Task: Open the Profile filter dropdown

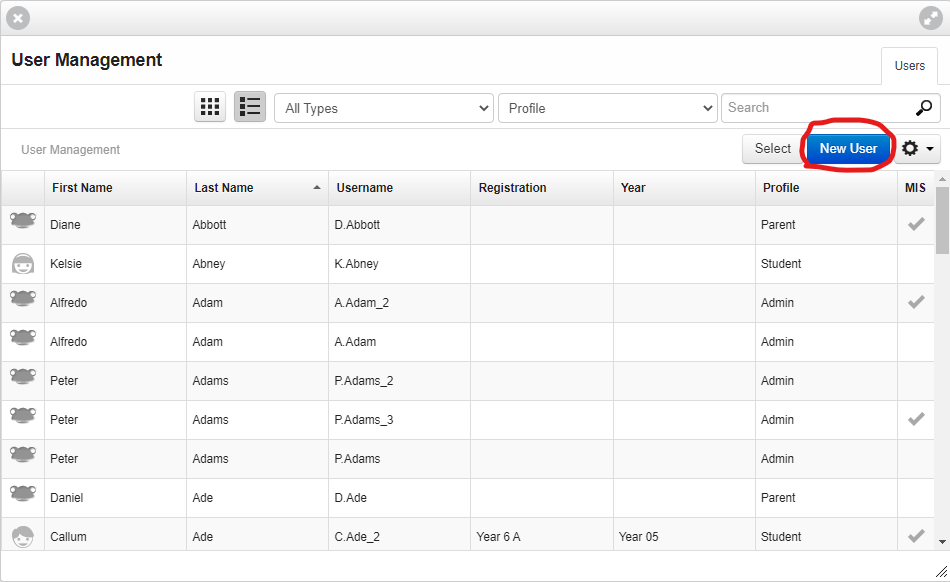Action: tap(608, 108)
